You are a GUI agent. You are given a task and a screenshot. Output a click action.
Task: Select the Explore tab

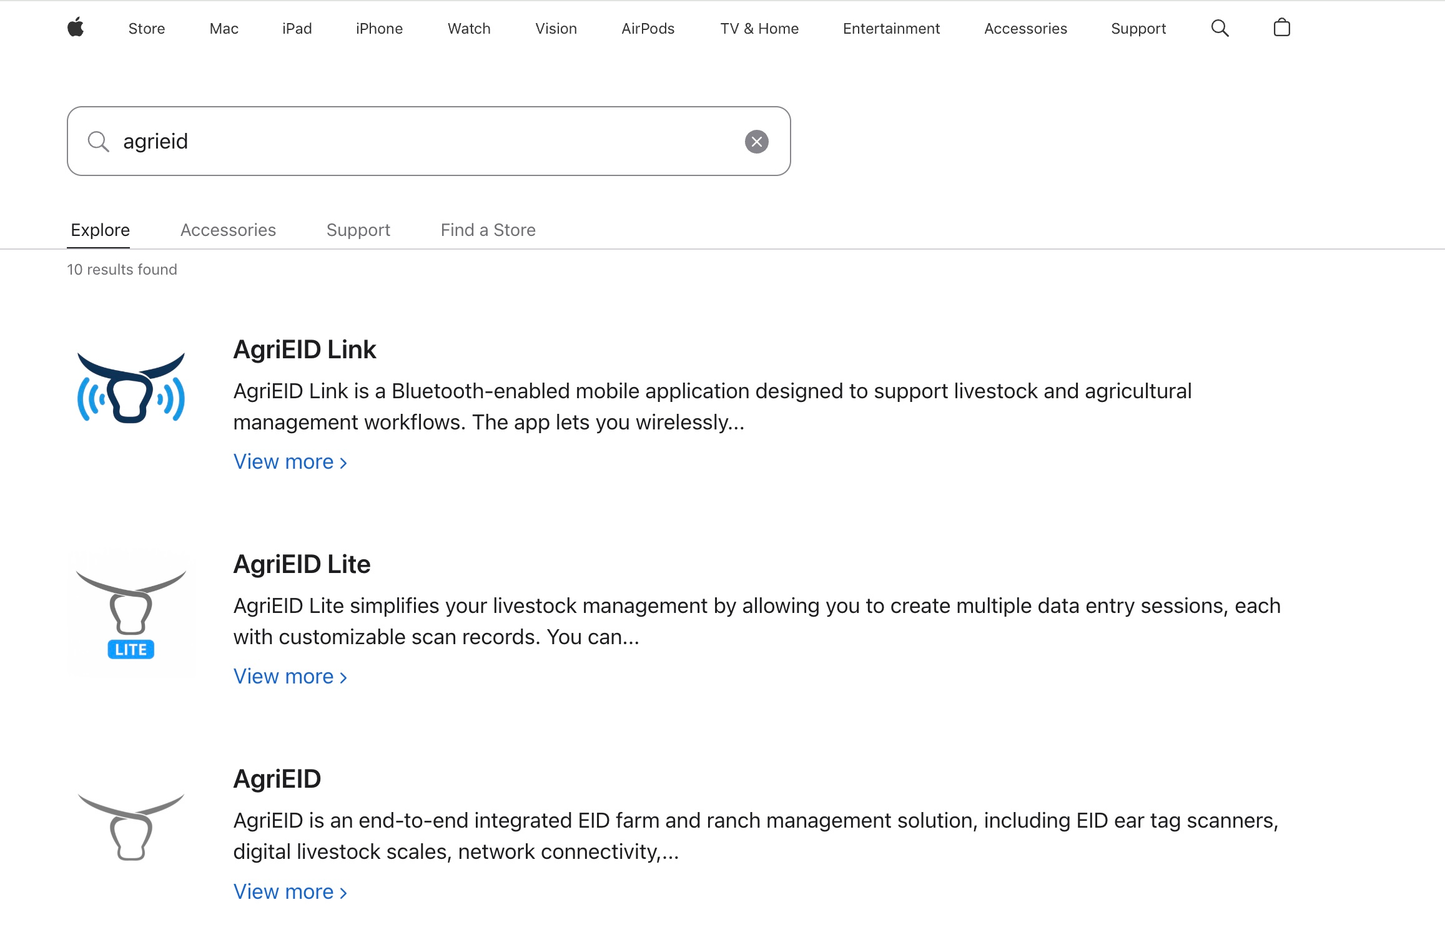[99, 230]
